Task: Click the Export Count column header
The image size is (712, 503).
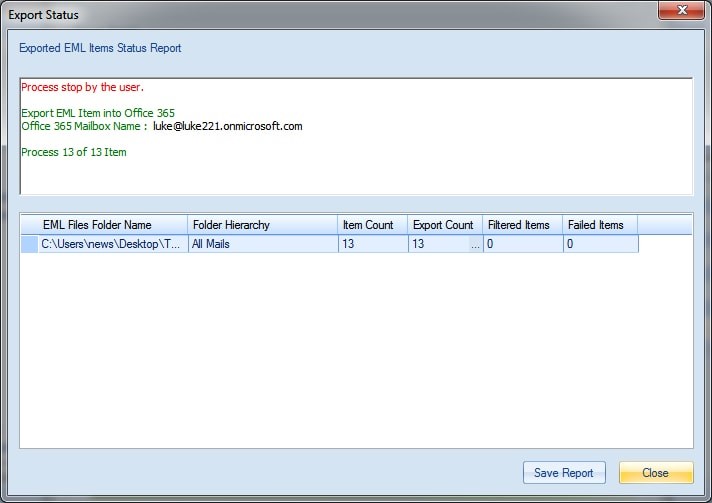Action: click(445, 225)
